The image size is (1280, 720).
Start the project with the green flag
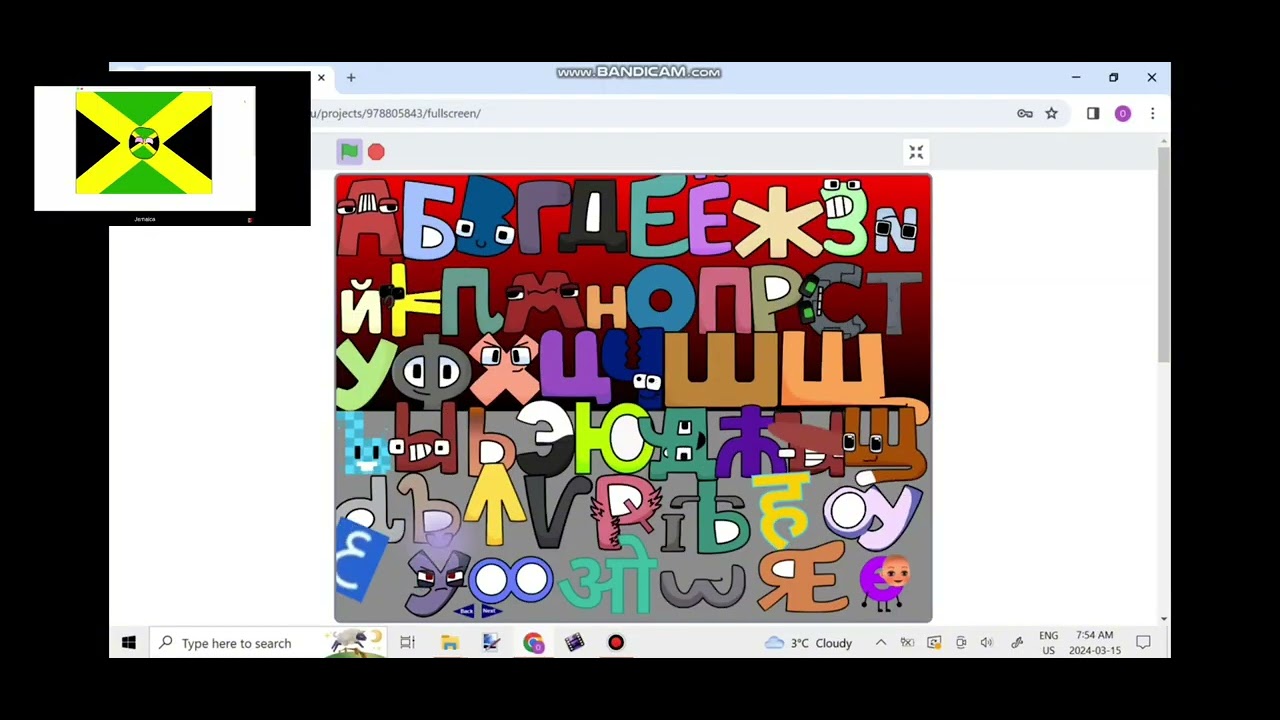tap(349, 151)
